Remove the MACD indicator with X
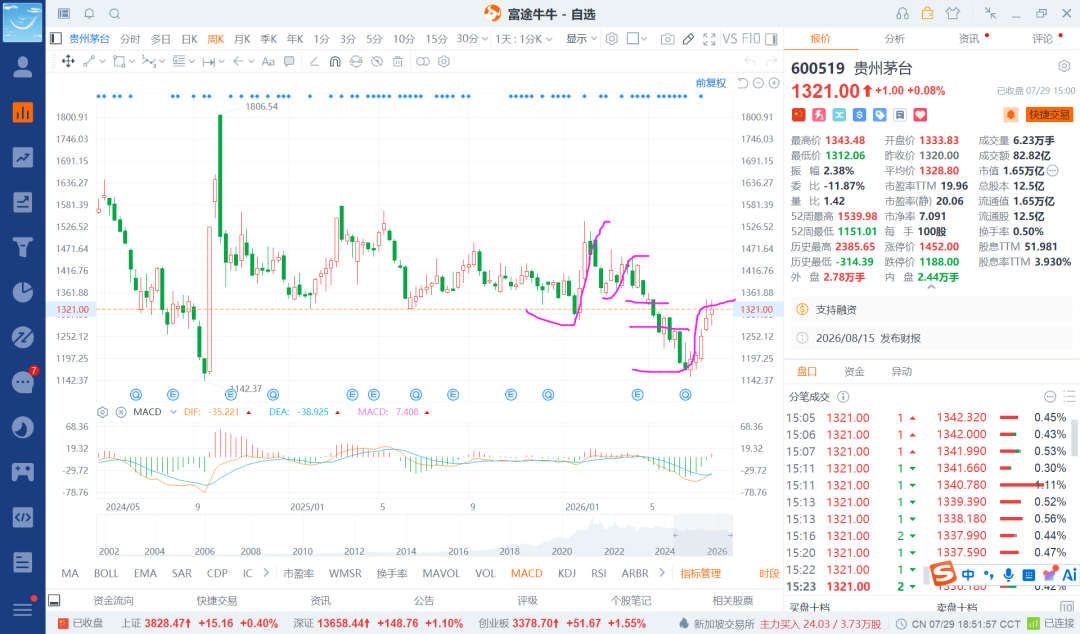The image size is (1080, 634). 121,412
